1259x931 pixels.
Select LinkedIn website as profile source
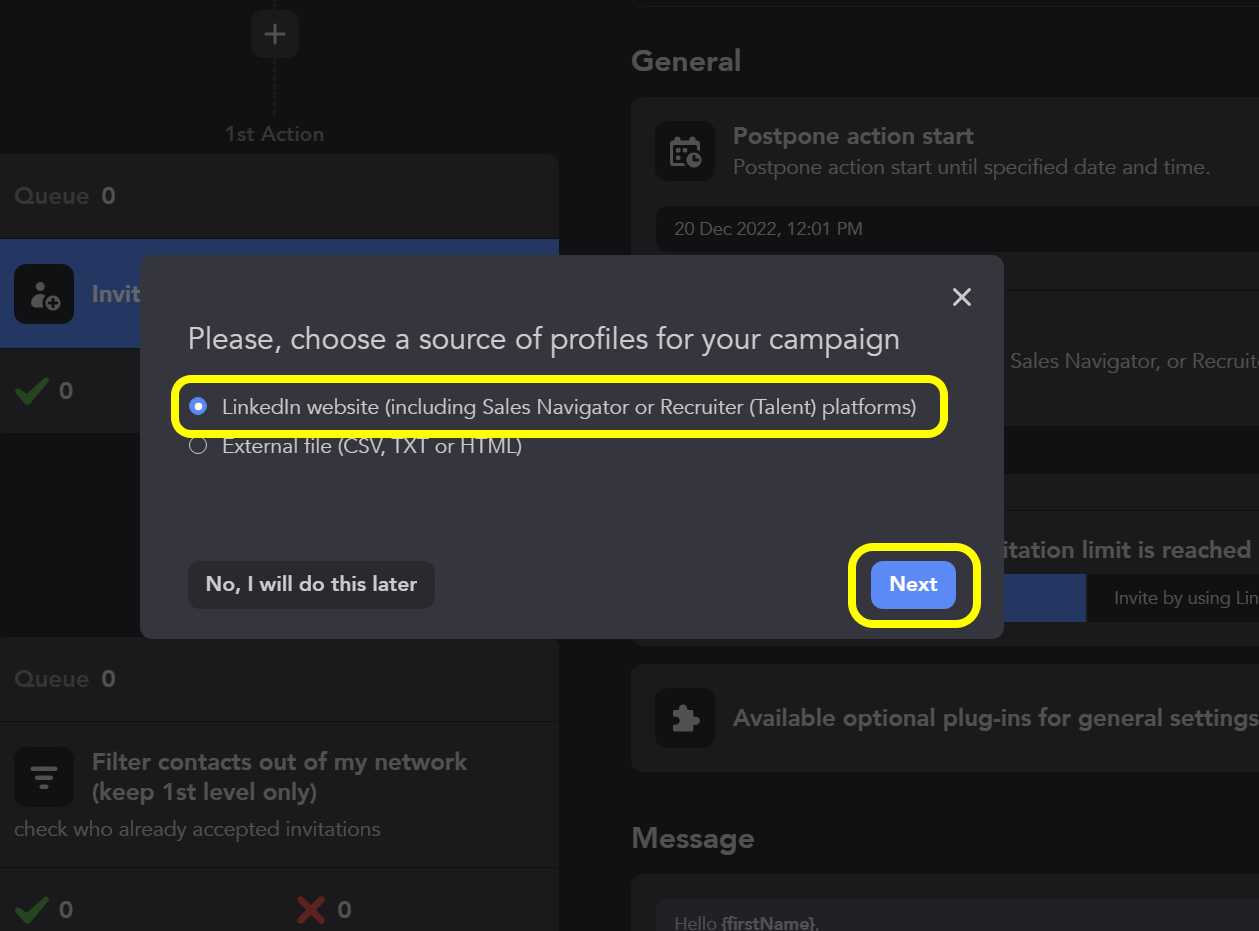[198, 407]
